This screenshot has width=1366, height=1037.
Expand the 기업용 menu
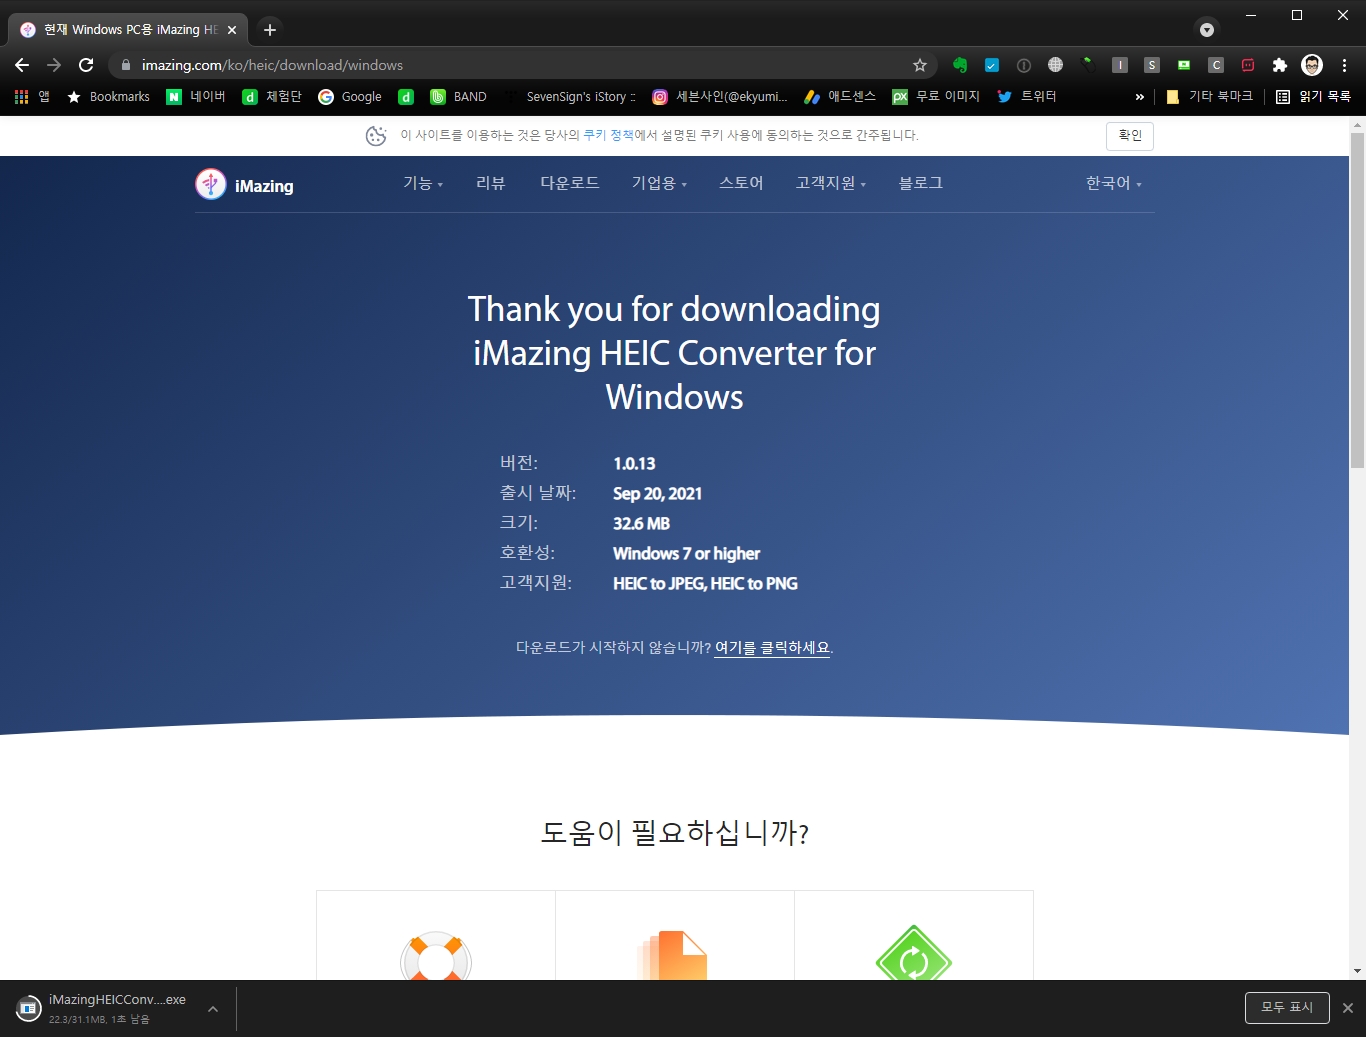(659, 183)
